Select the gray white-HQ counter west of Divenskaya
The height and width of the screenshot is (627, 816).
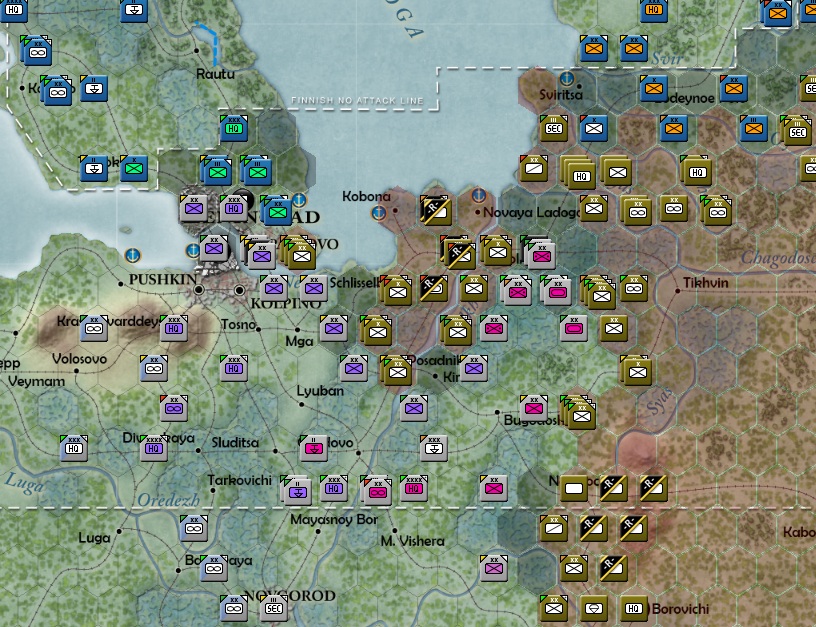73,448
